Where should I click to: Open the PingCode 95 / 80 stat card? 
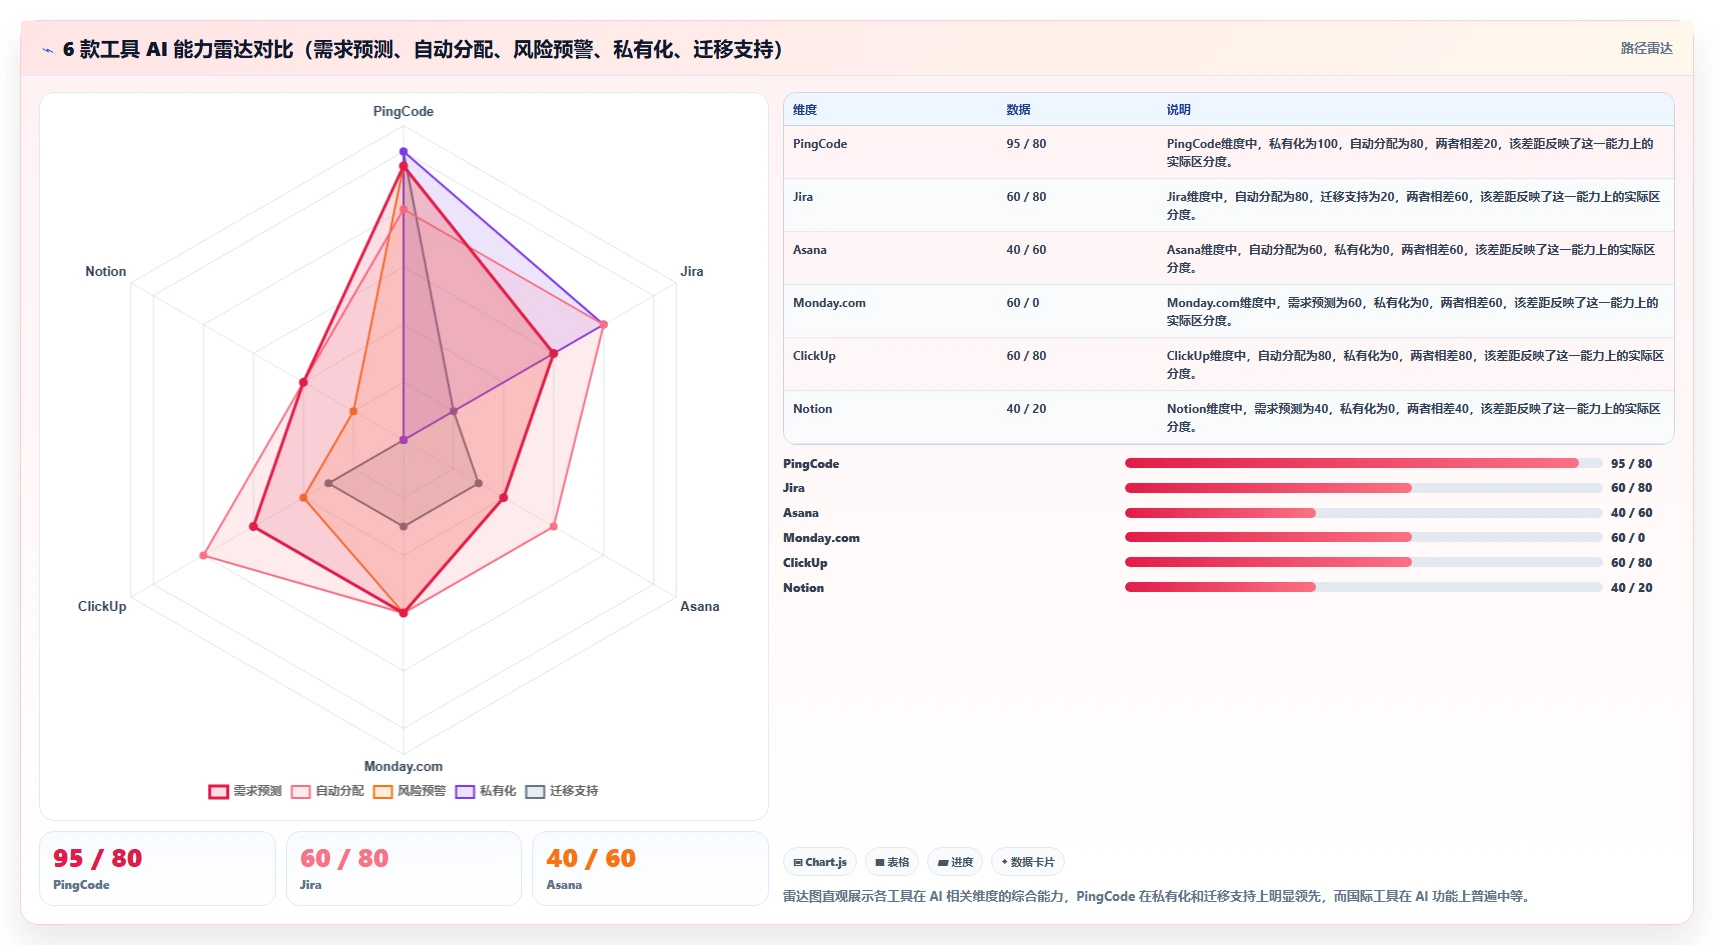[x=157, y=869]
